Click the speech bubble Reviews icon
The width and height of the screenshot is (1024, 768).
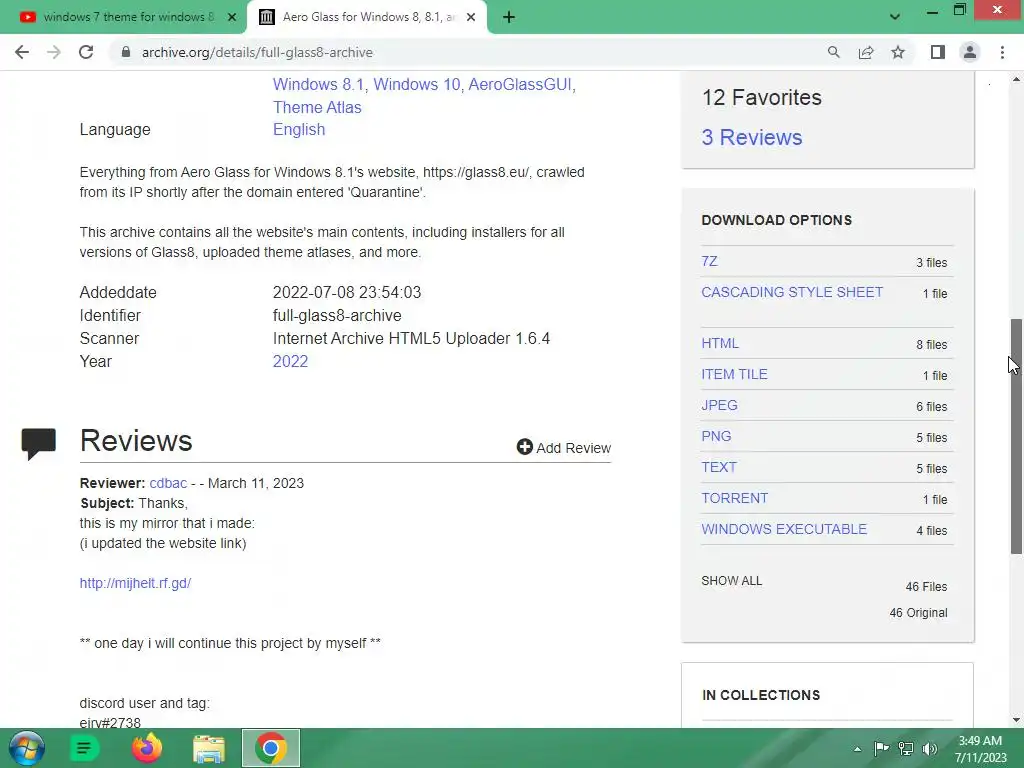(39, 444)
